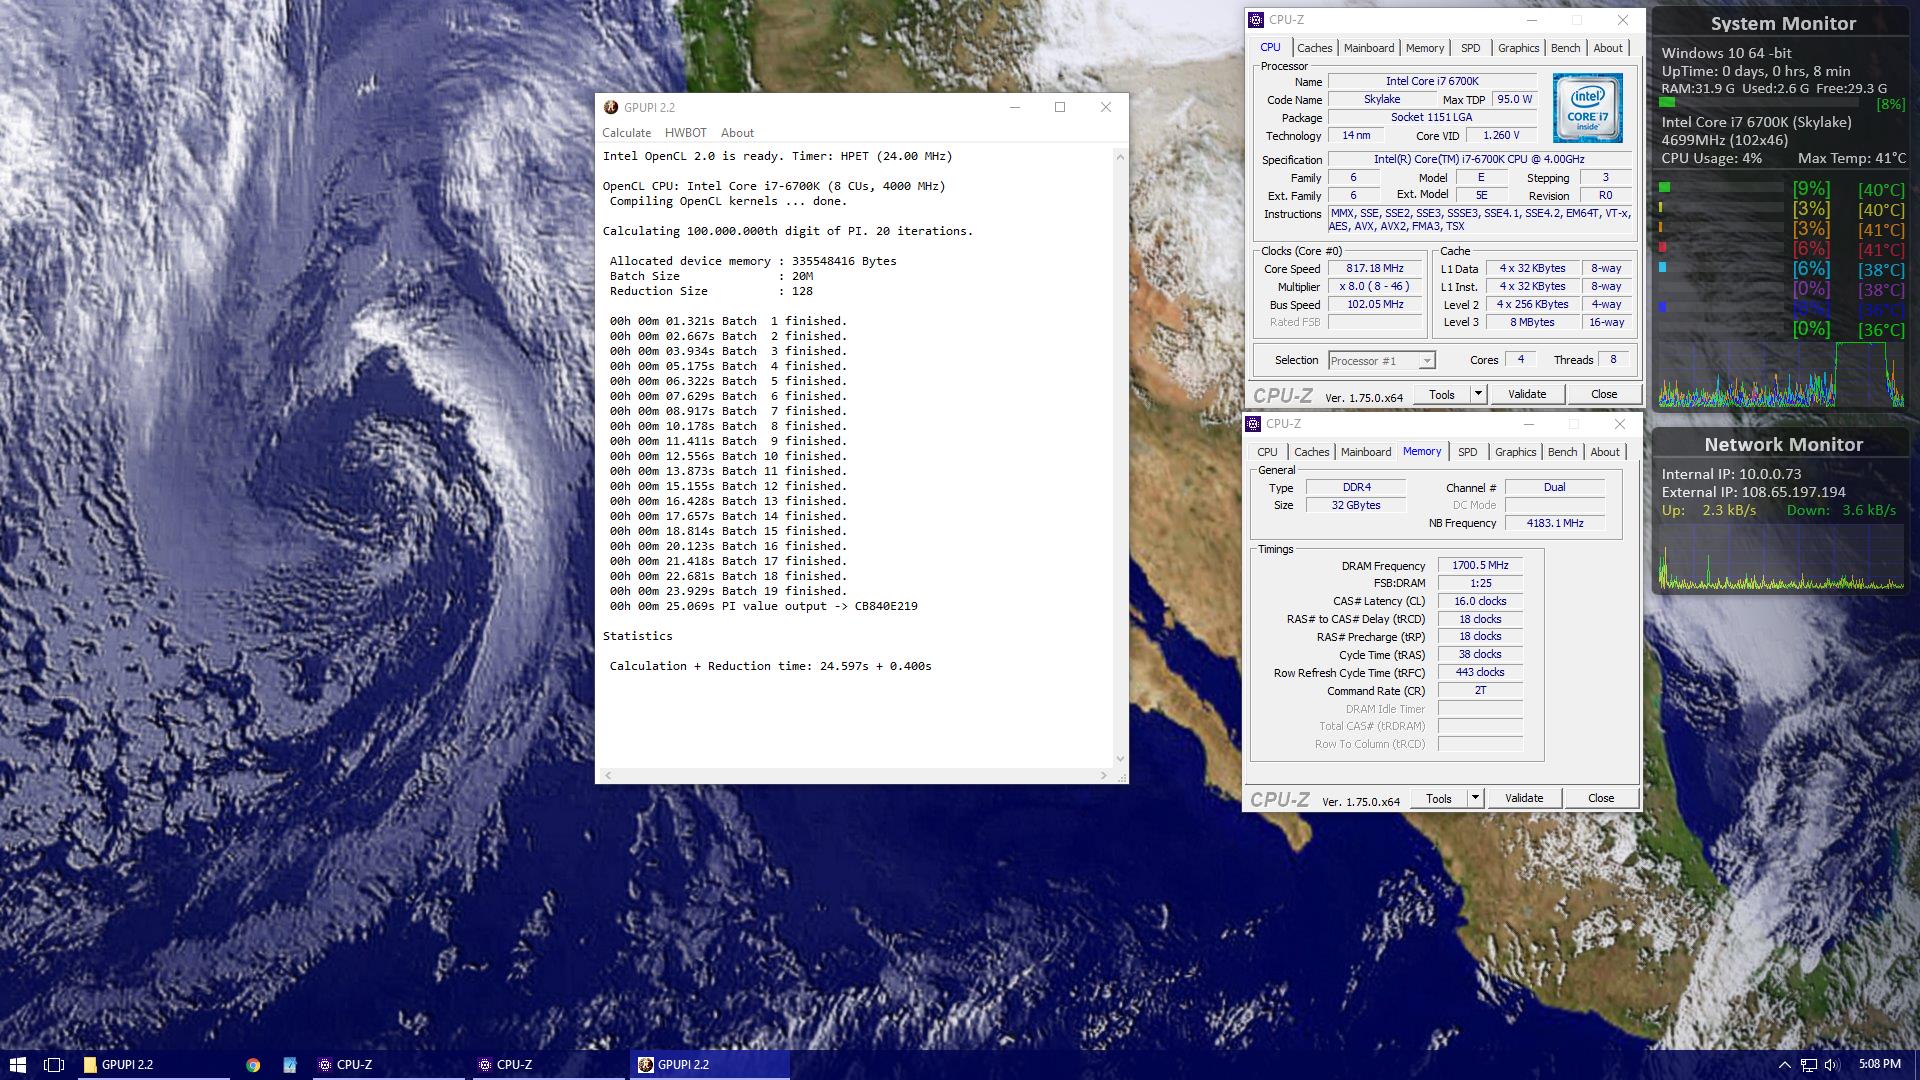The image size is (1920, 1080).
Task: Show hidden system tray icons
Action: tap(1784, 1065)
